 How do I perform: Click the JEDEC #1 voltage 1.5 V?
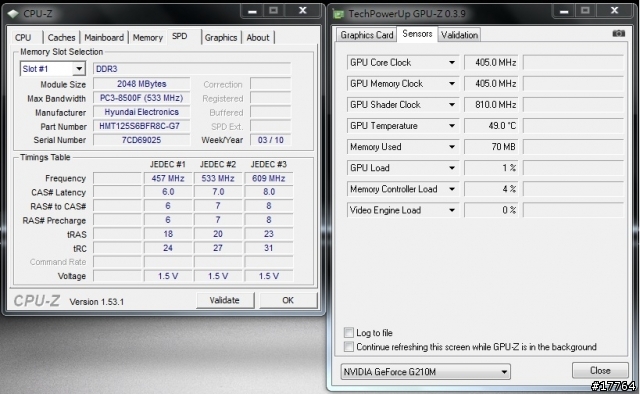168,276
